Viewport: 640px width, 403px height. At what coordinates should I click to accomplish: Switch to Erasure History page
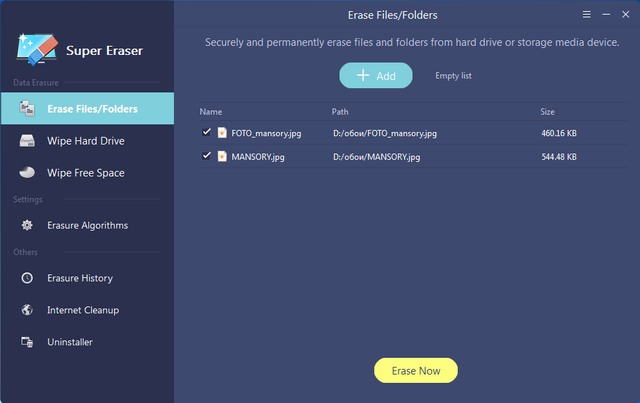point(80,278)
